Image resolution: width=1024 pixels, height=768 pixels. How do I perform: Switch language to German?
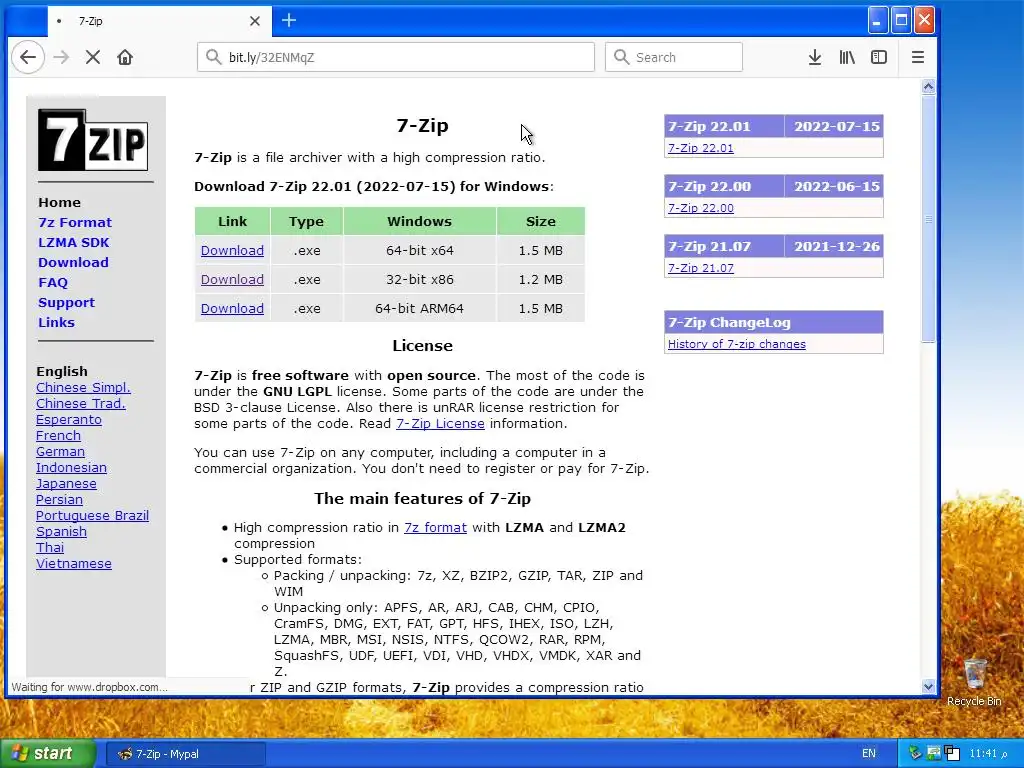point(60,452)
